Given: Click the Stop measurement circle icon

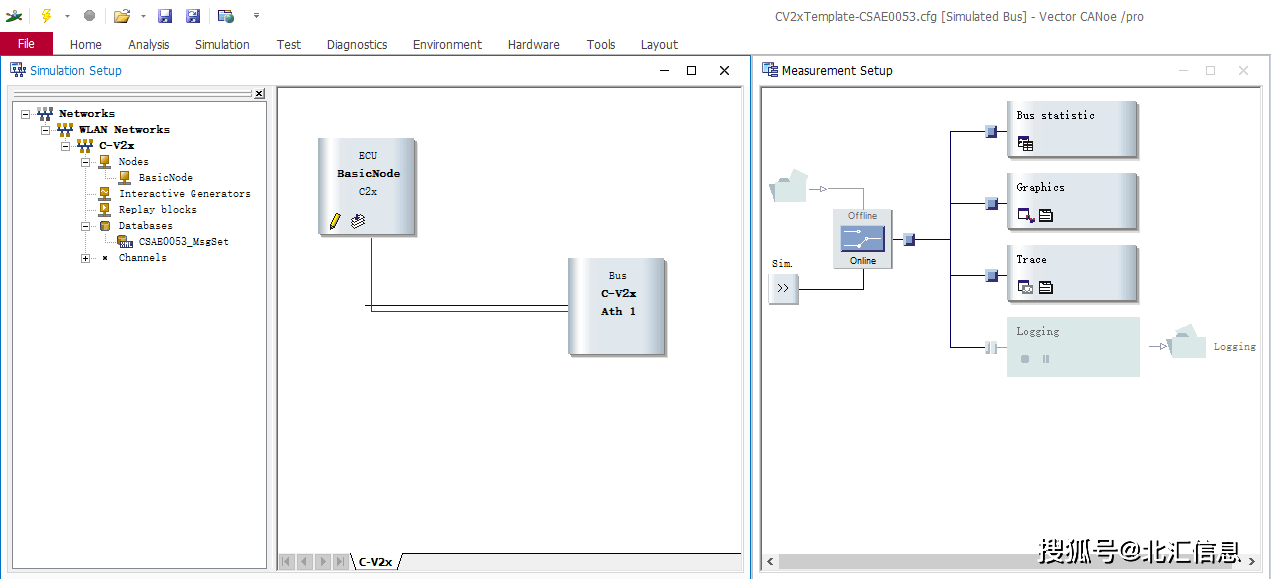Looking at the screenshot, I should pos(89,16).
